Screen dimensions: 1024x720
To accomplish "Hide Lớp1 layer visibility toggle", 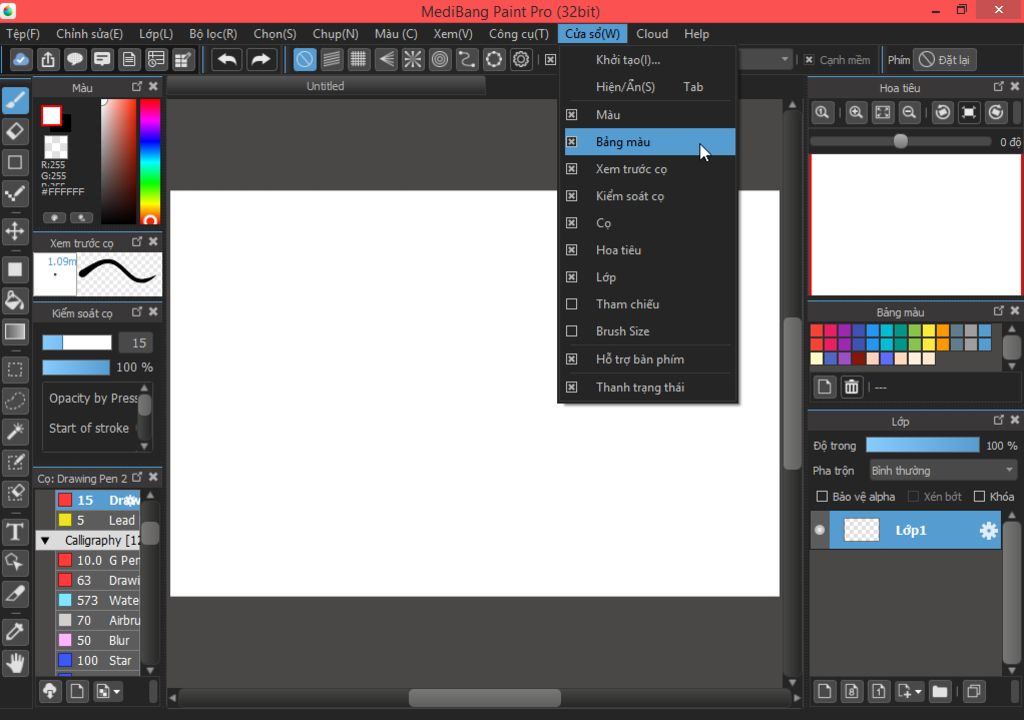I will (x=820, y=530).
